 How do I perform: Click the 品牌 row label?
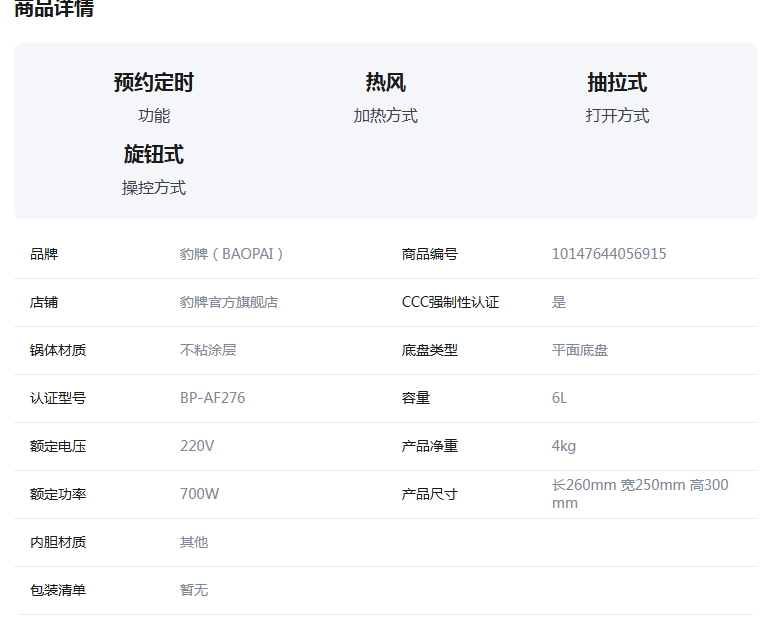pyautogui.click(x=44, y=254)
